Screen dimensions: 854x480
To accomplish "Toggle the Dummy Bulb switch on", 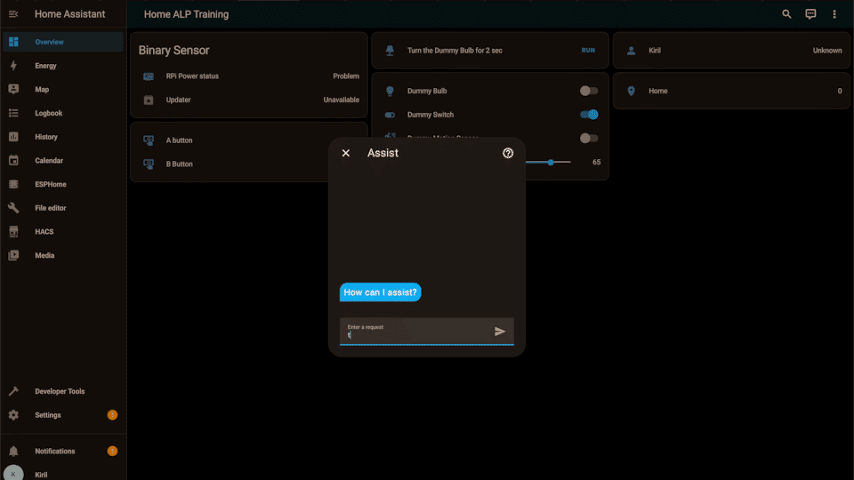I will point(589,91).
